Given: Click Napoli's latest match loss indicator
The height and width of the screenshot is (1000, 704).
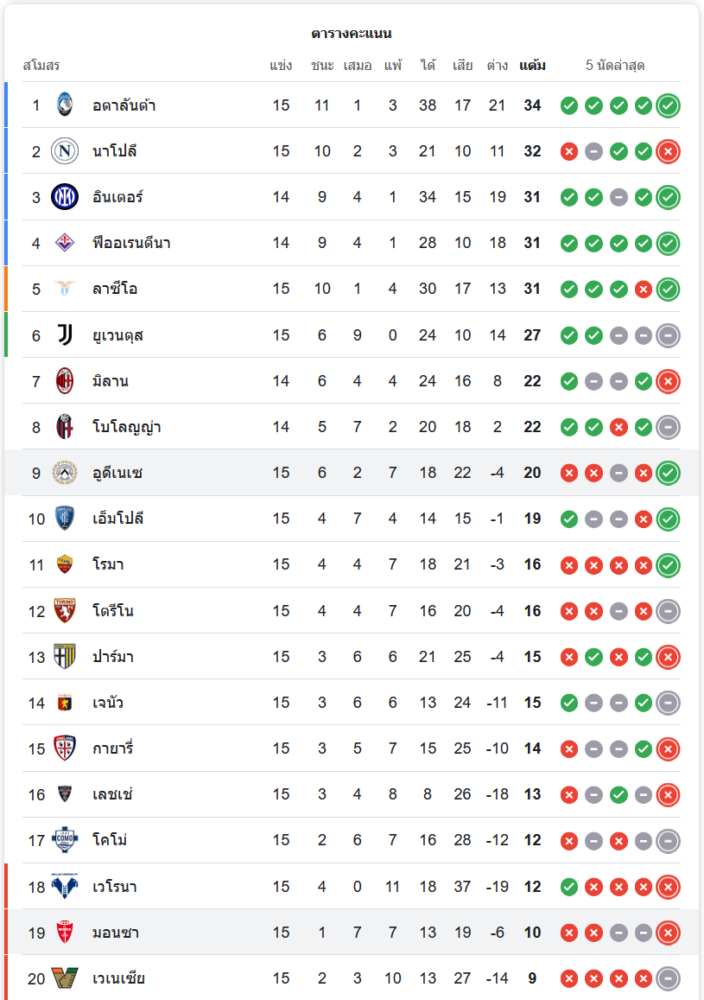Looking at the screenshot, I should (668, 151).
